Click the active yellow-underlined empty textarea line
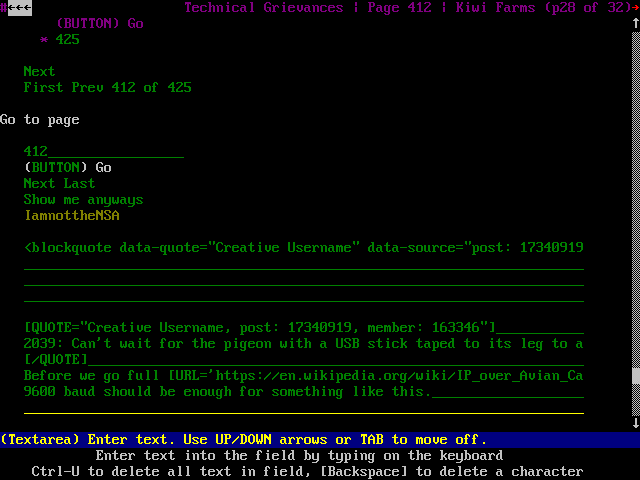Screen dimensions: 640x480 [x=304, y=407]
